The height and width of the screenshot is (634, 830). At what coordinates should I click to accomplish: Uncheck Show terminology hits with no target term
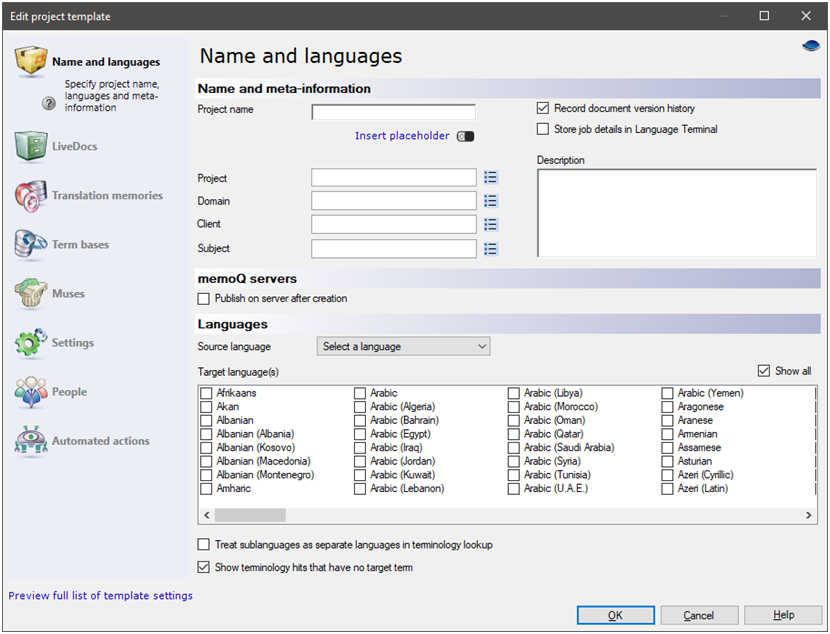pyautogui.click(x=203, y=567)
